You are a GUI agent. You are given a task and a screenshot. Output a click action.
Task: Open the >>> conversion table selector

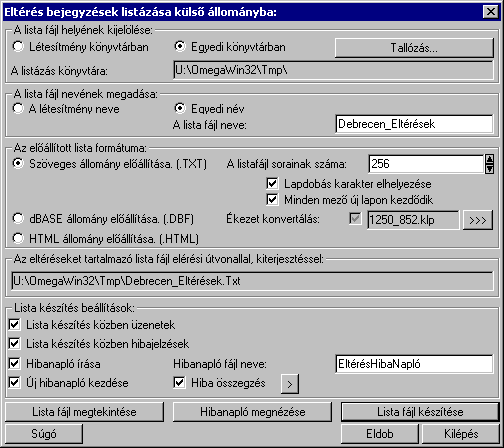pyautogui.click(x=478, y=220)
